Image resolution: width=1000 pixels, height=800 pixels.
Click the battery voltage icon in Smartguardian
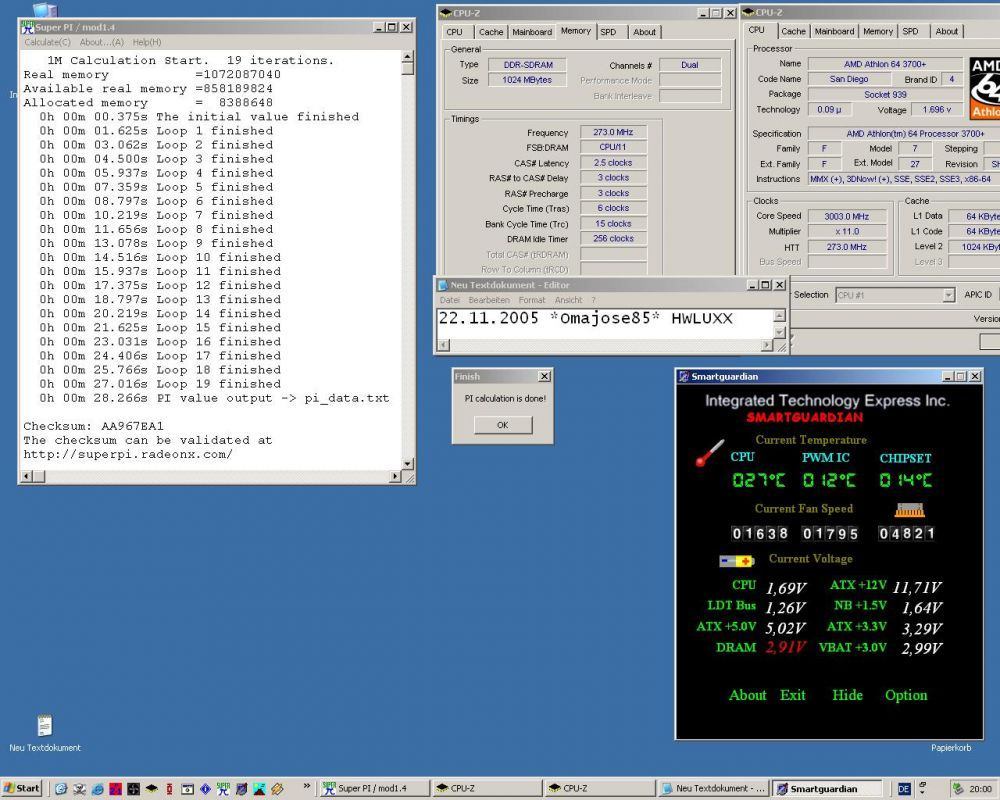[x=737, y=561]
